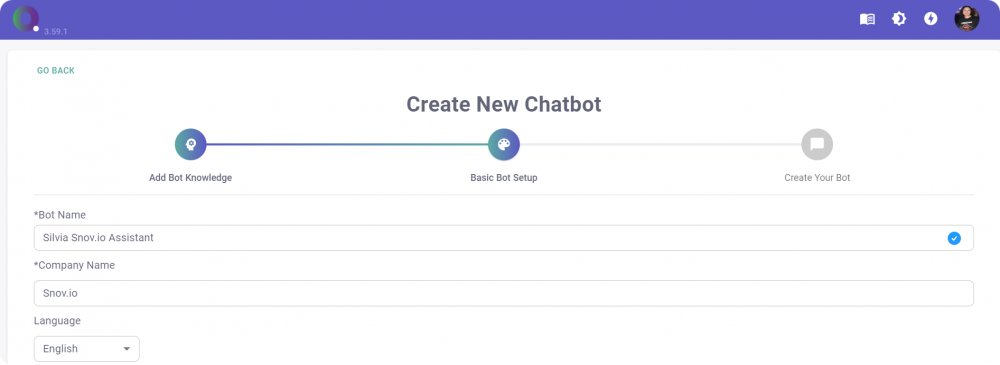The width and height of the screenshot is (1000, 365).
Task: Click the Create Your Bot step label
Action: (817, 178)
